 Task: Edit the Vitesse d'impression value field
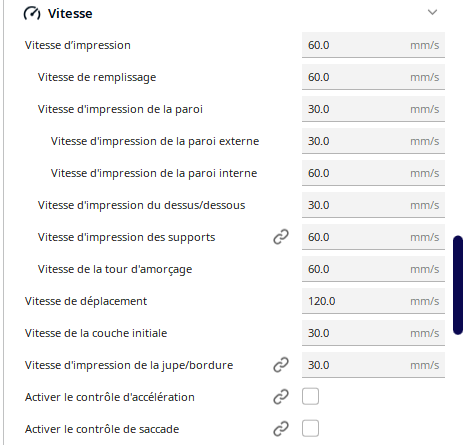coord(373,45)
